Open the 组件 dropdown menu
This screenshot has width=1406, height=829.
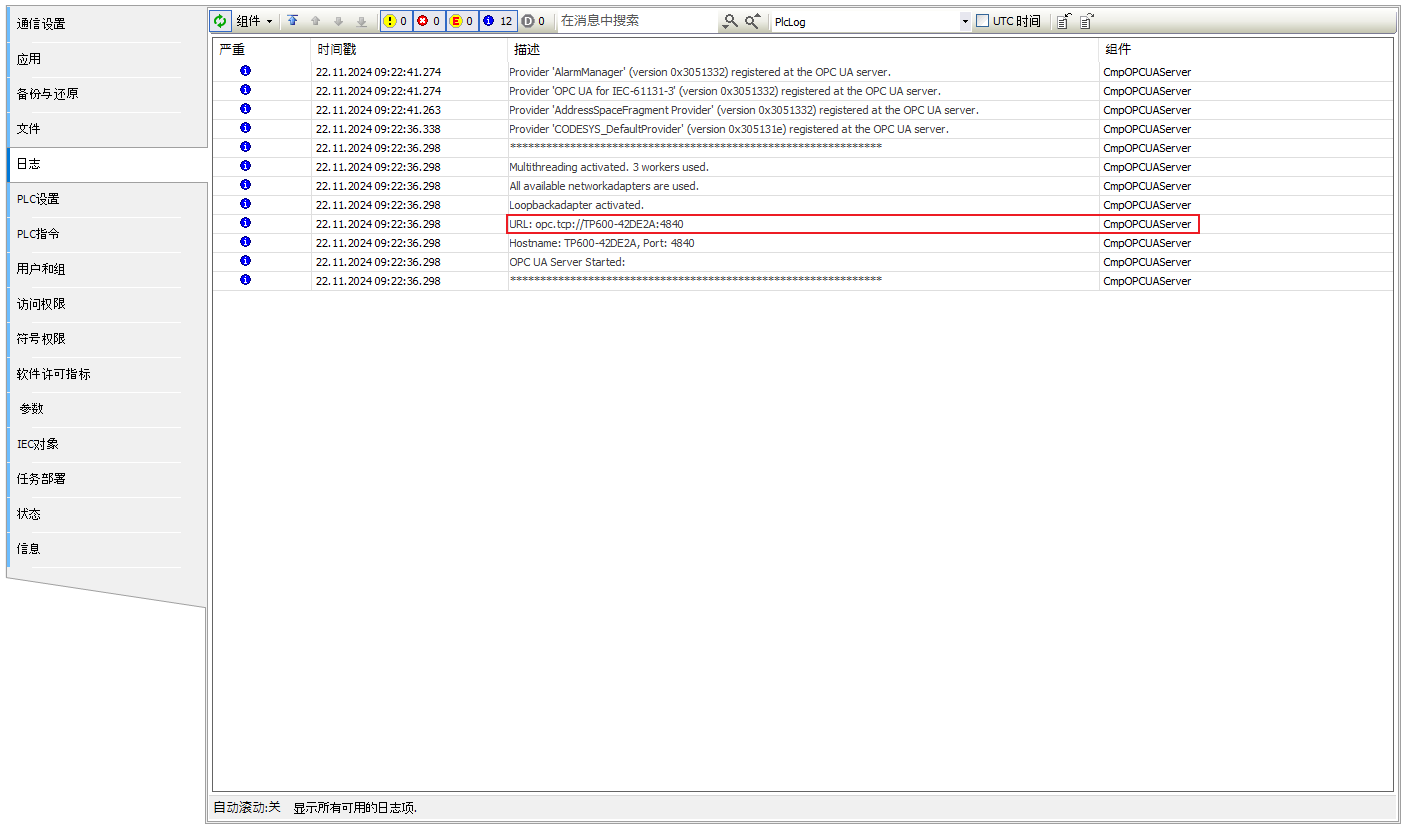pos(254,21)
